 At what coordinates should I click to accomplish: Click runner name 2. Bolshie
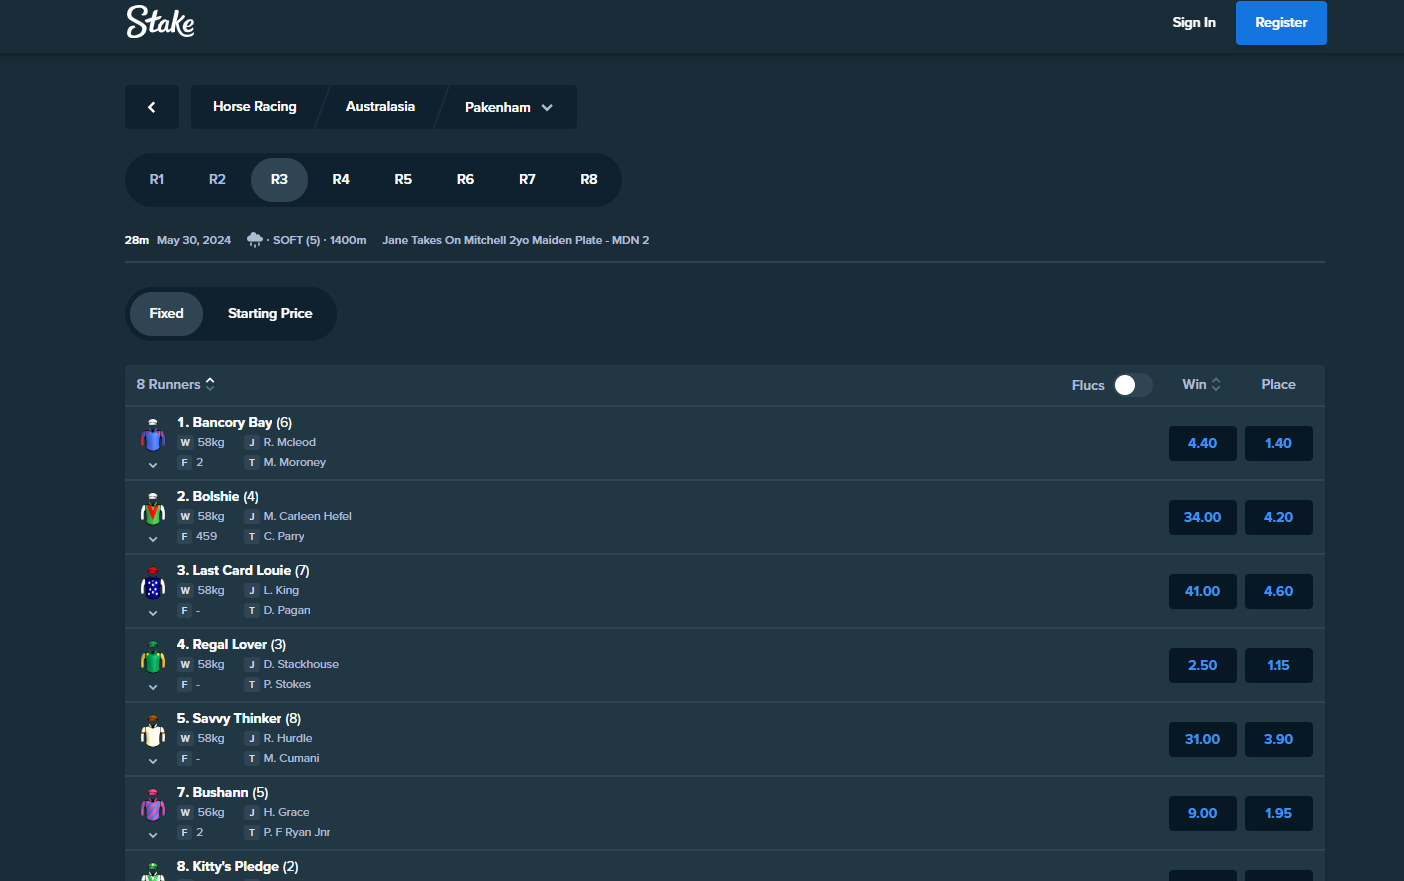point(217,497)
